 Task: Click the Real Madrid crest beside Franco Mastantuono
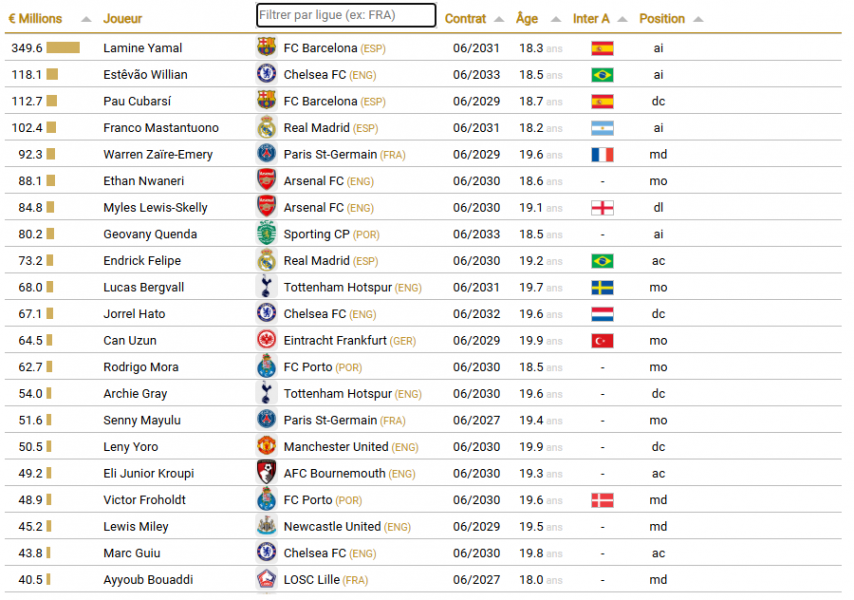pyautogui.click(x=266, y=127)
